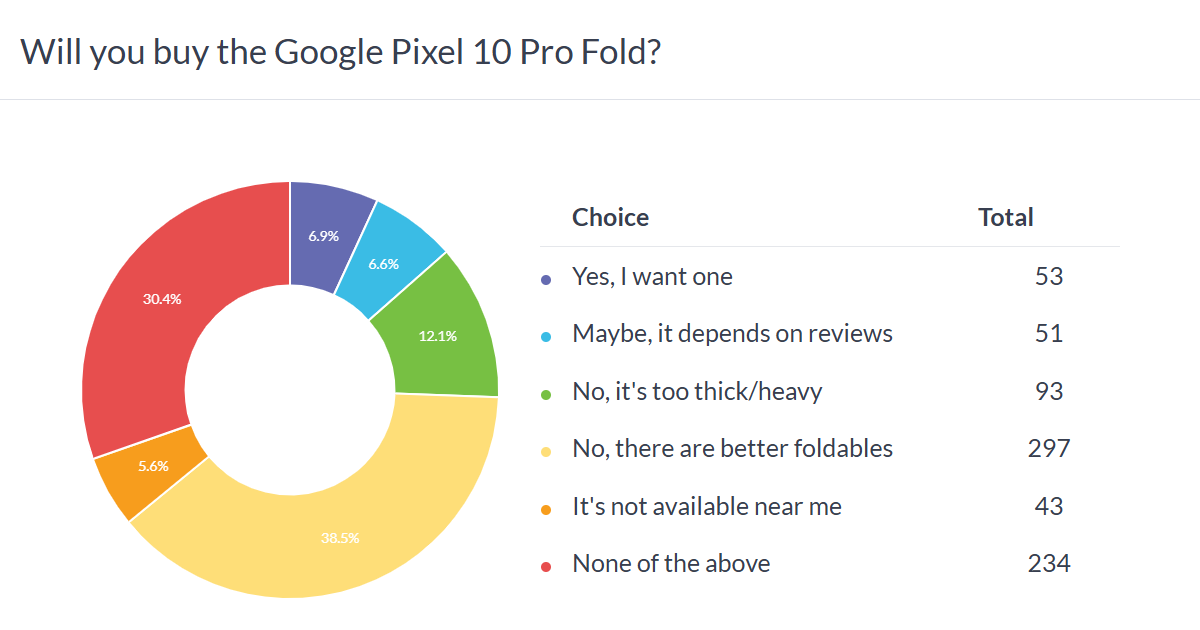Click the poll title about Pixel 10 Pro Fold

click(x=341, y=52)
